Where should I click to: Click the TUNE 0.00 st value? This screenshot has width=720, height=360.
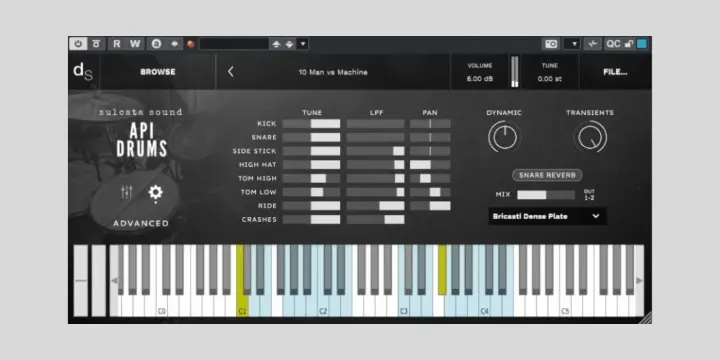pyautogui.click(x=549, y=79)
